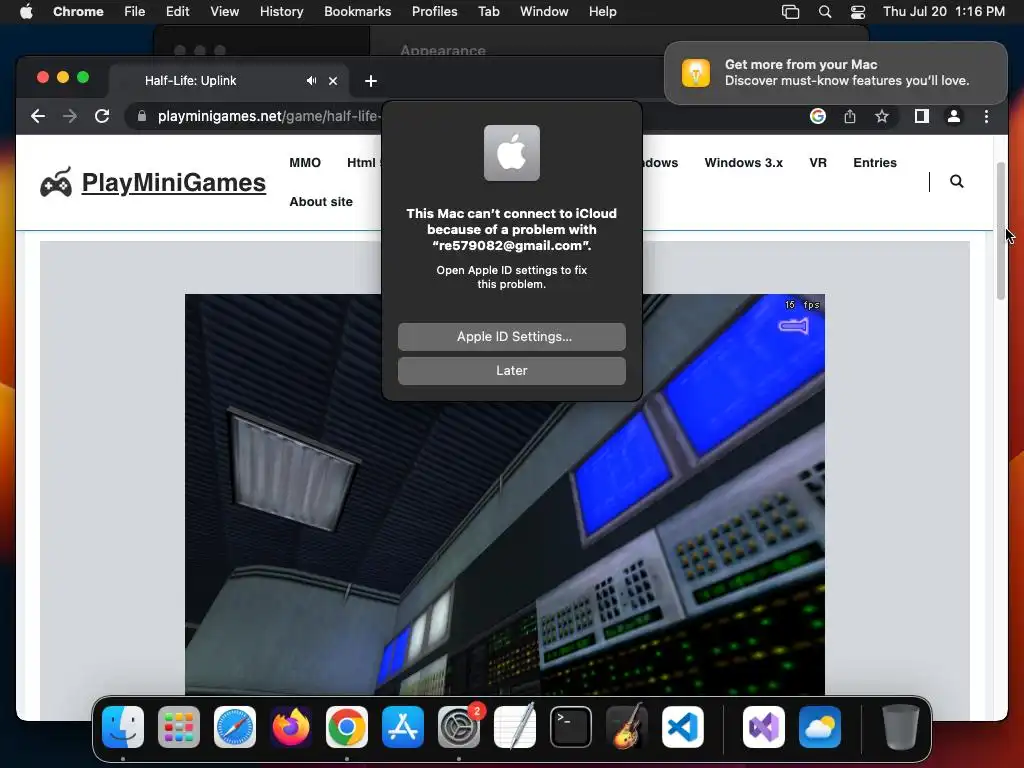Open Finder from the Dock
This screenshot has height=768, width=1024.
[123, 727]
